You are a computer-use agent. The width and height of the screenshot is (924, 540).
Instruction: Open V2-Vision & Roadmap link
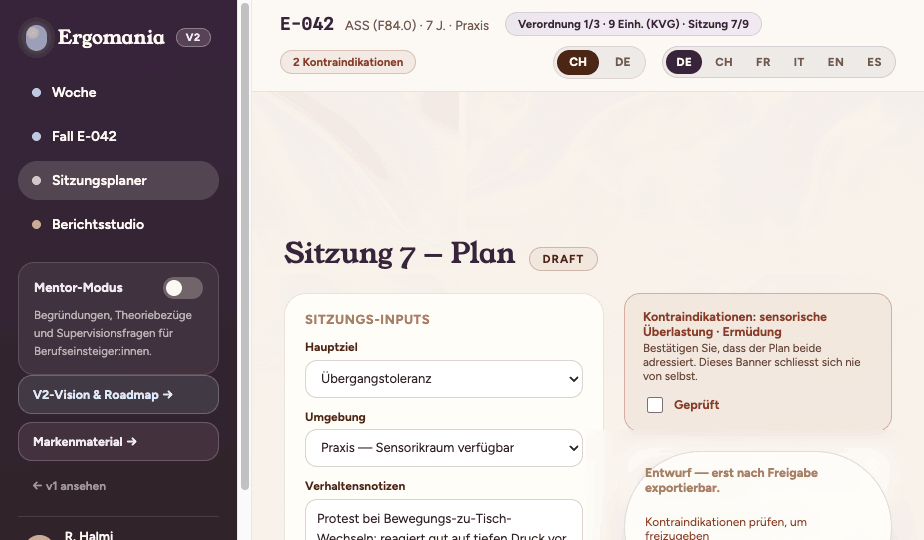(x=118, y=394)
